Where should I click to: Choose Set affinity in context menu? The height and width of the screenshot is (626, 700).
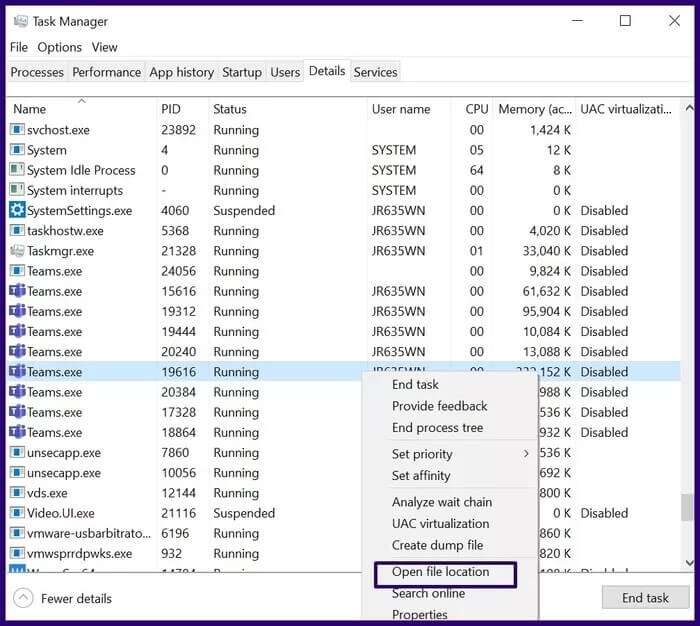421,476
